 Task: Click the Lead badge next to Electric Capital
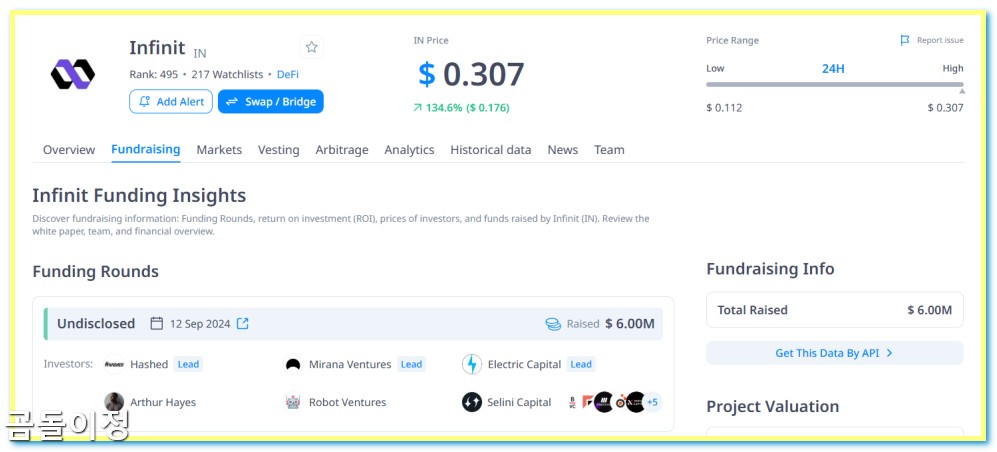(x=581, y=364)
